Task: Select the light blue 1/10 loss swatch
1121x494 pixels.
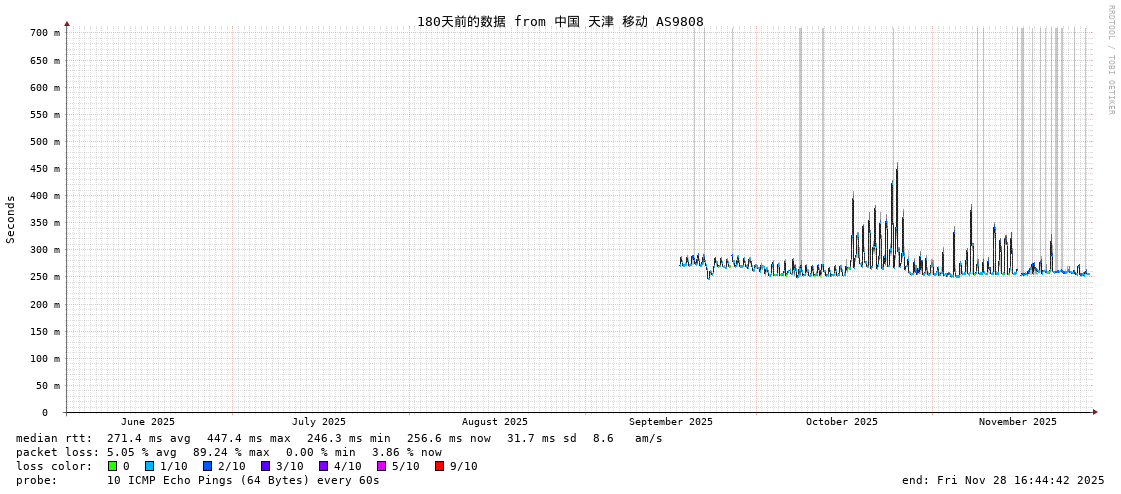Action: pyautogui.click(x=149, y=466)
